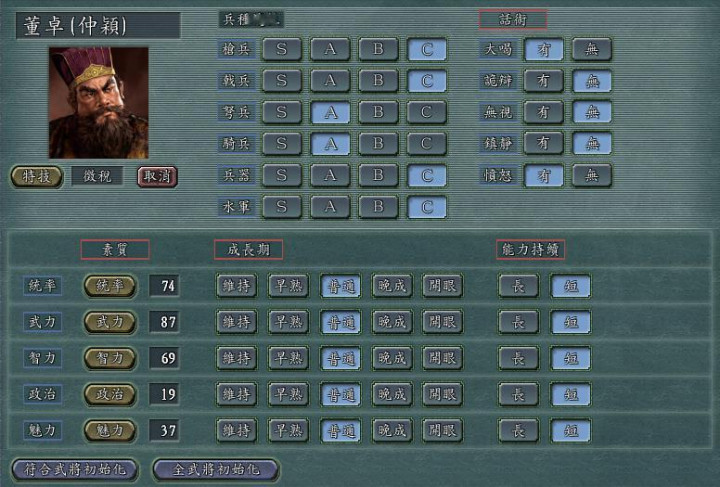Enable 憤怒 with the 有 button
This screenshot has height=487, width=720.
[x=544, y=175]
